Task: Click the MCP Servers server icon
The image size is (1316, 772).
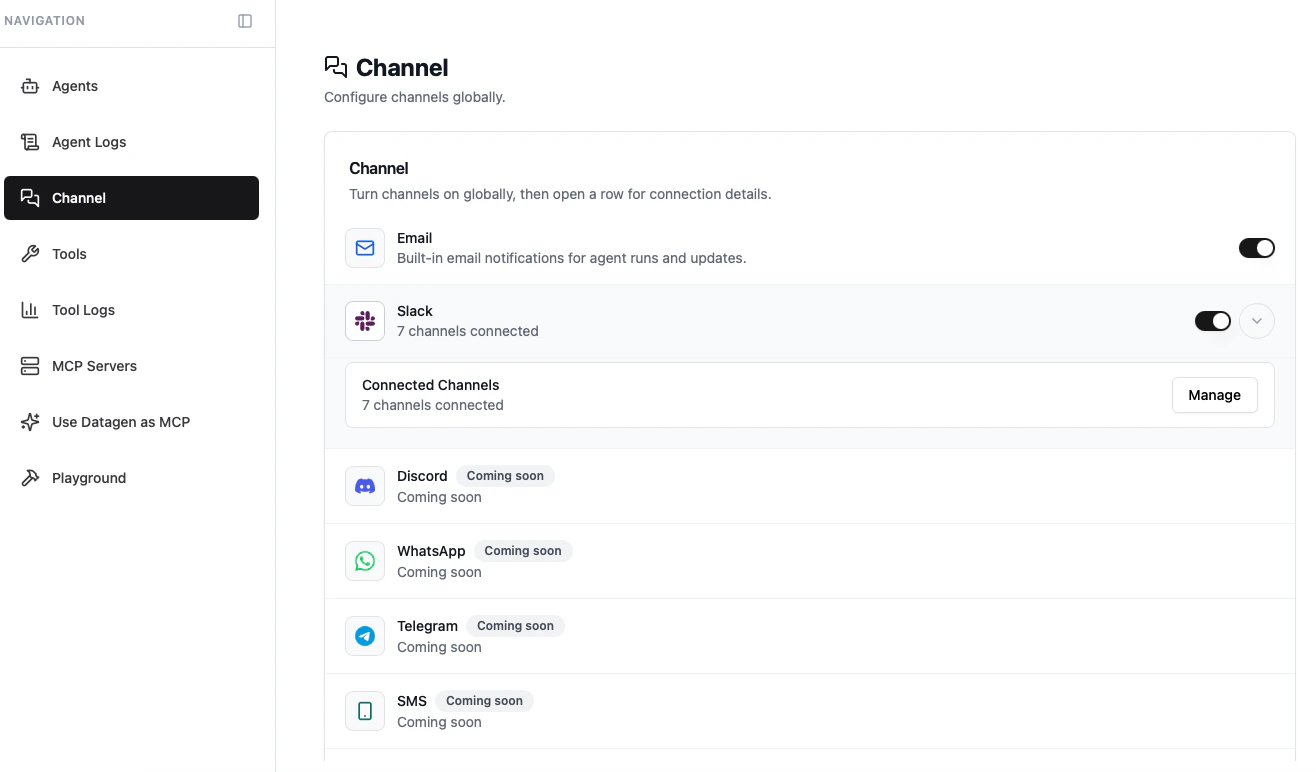Action: point(30,366)
